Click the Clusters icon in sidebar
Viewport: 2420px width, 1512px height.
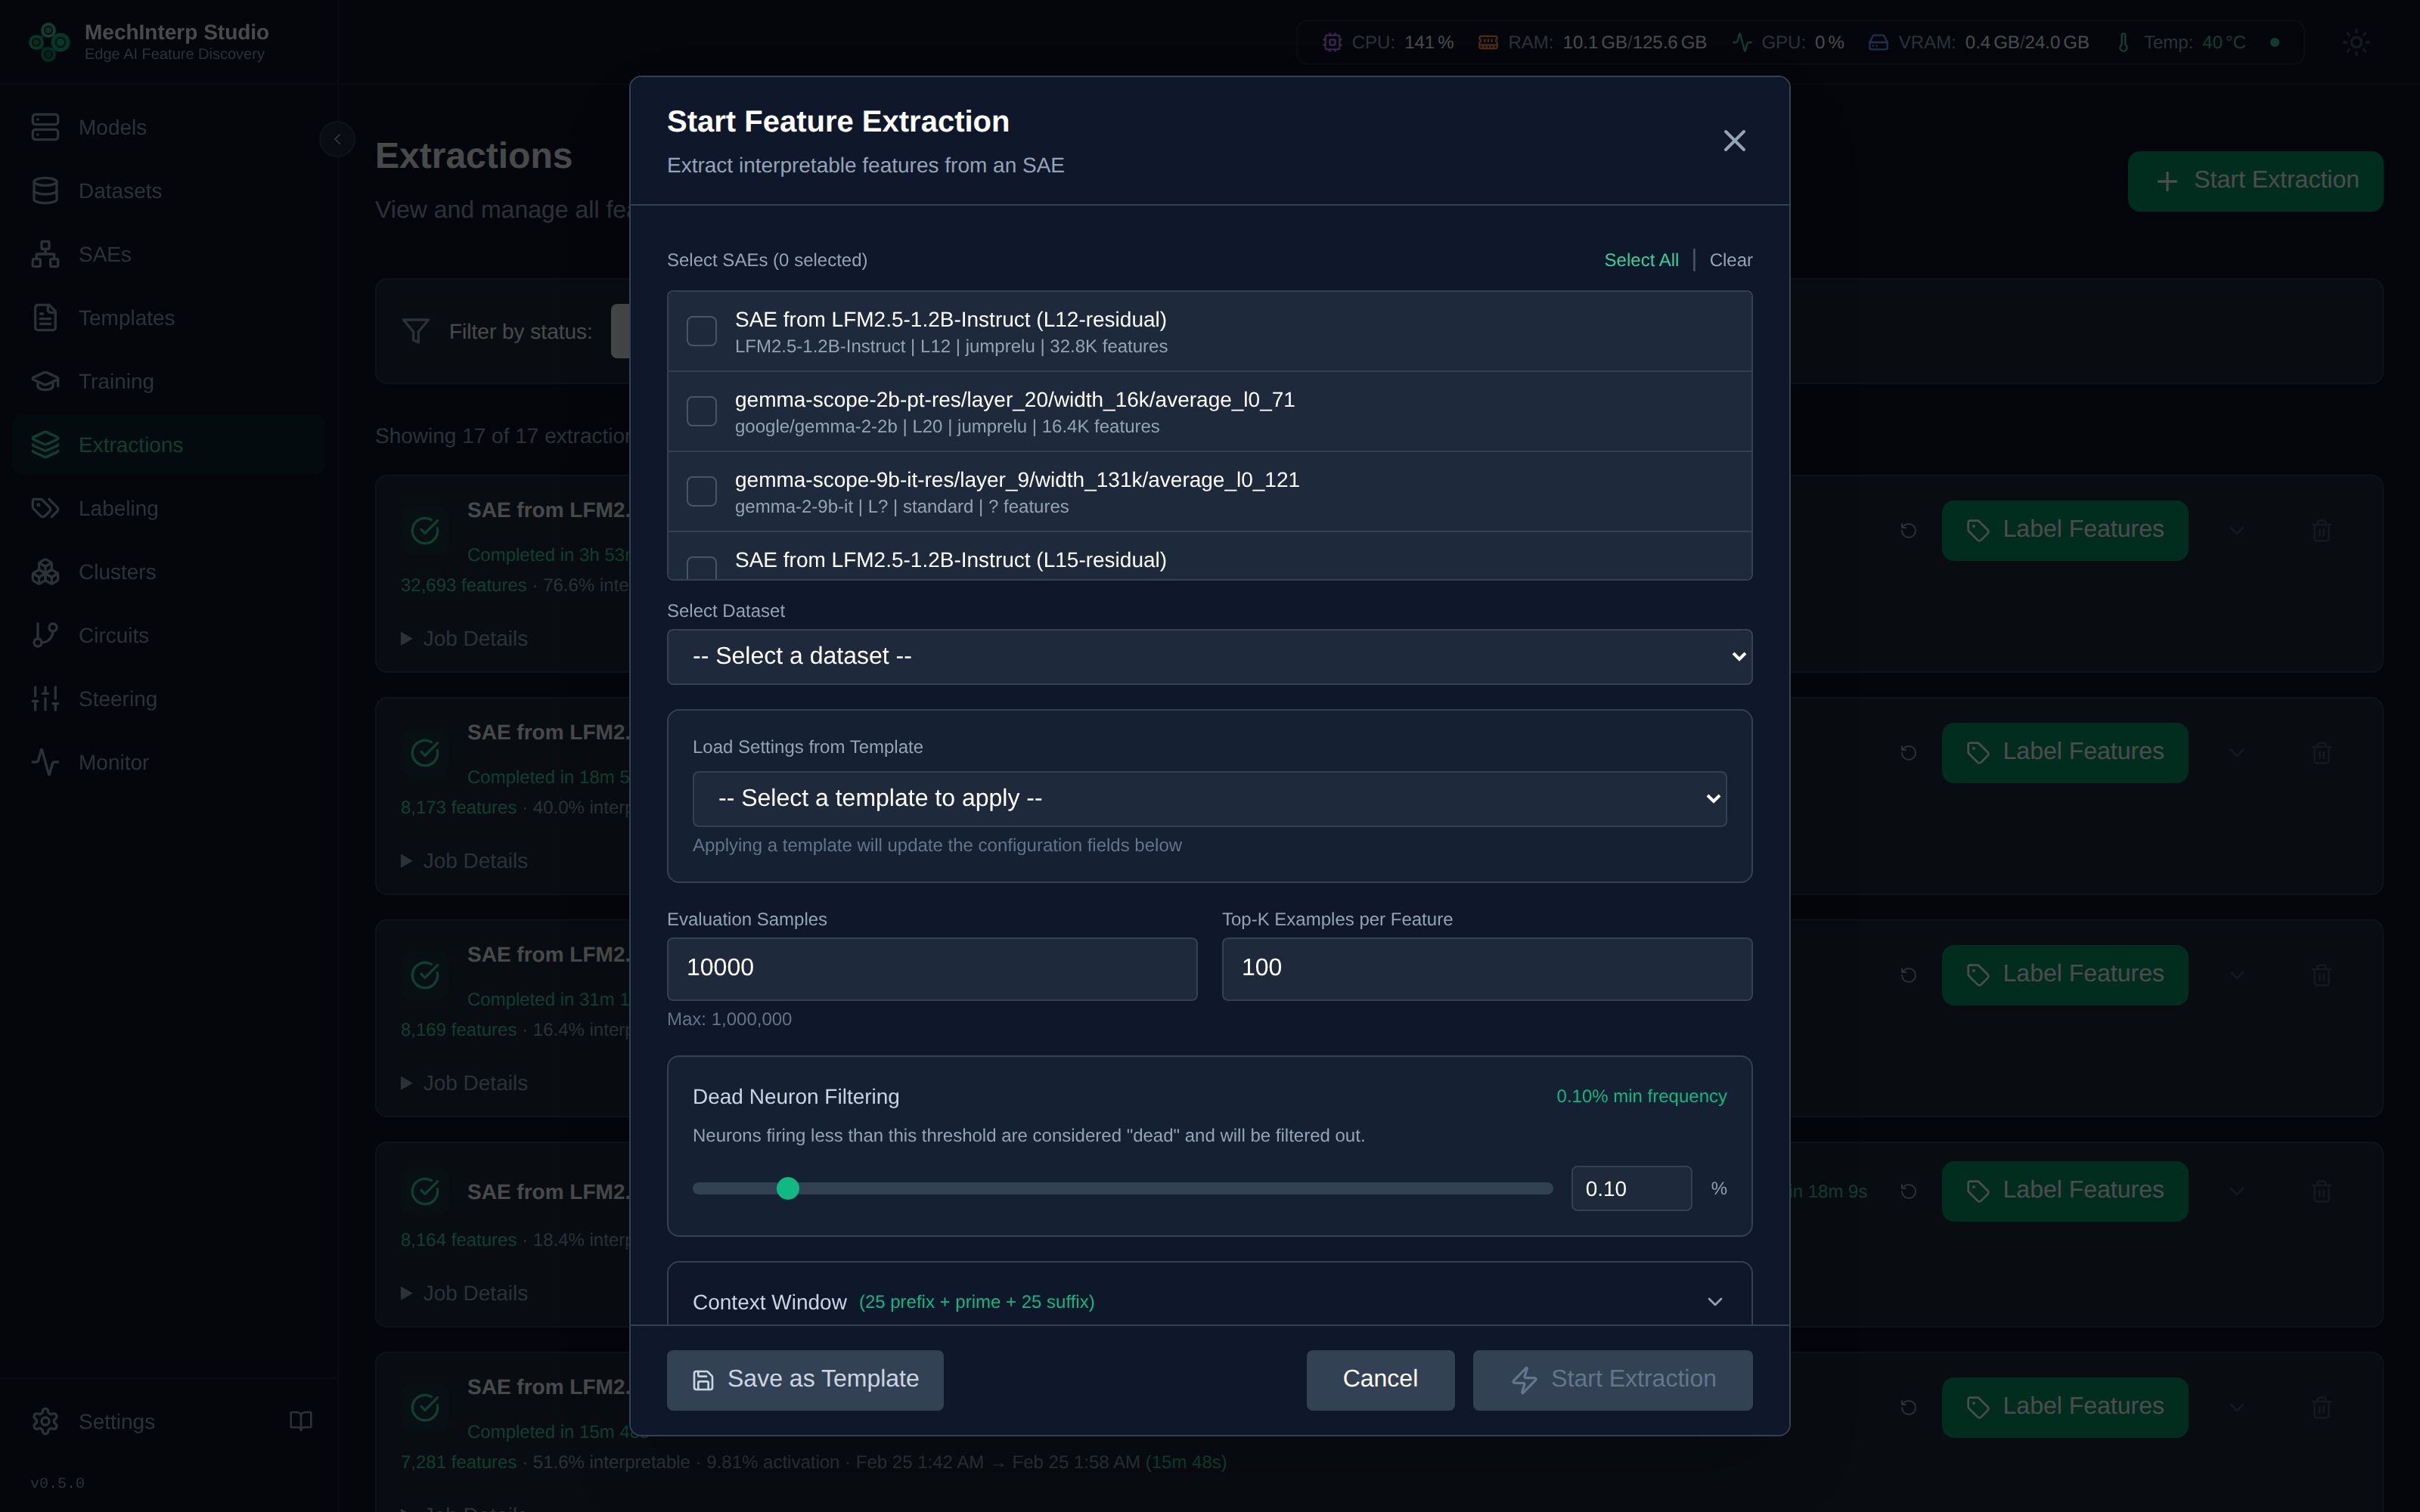tap(45, 572)
